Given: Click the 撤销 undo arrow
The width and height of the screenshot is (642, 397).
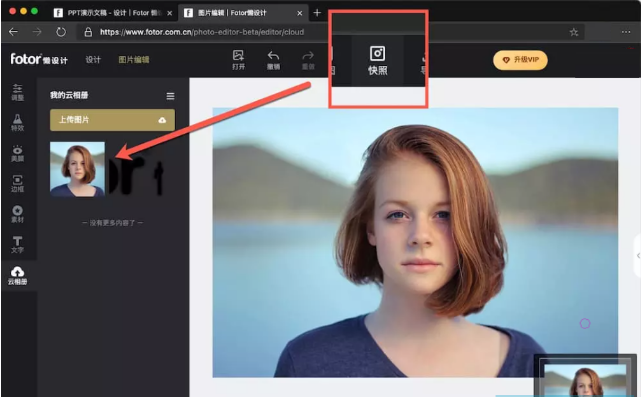Looking at the screenshot, I should [274, 60].
